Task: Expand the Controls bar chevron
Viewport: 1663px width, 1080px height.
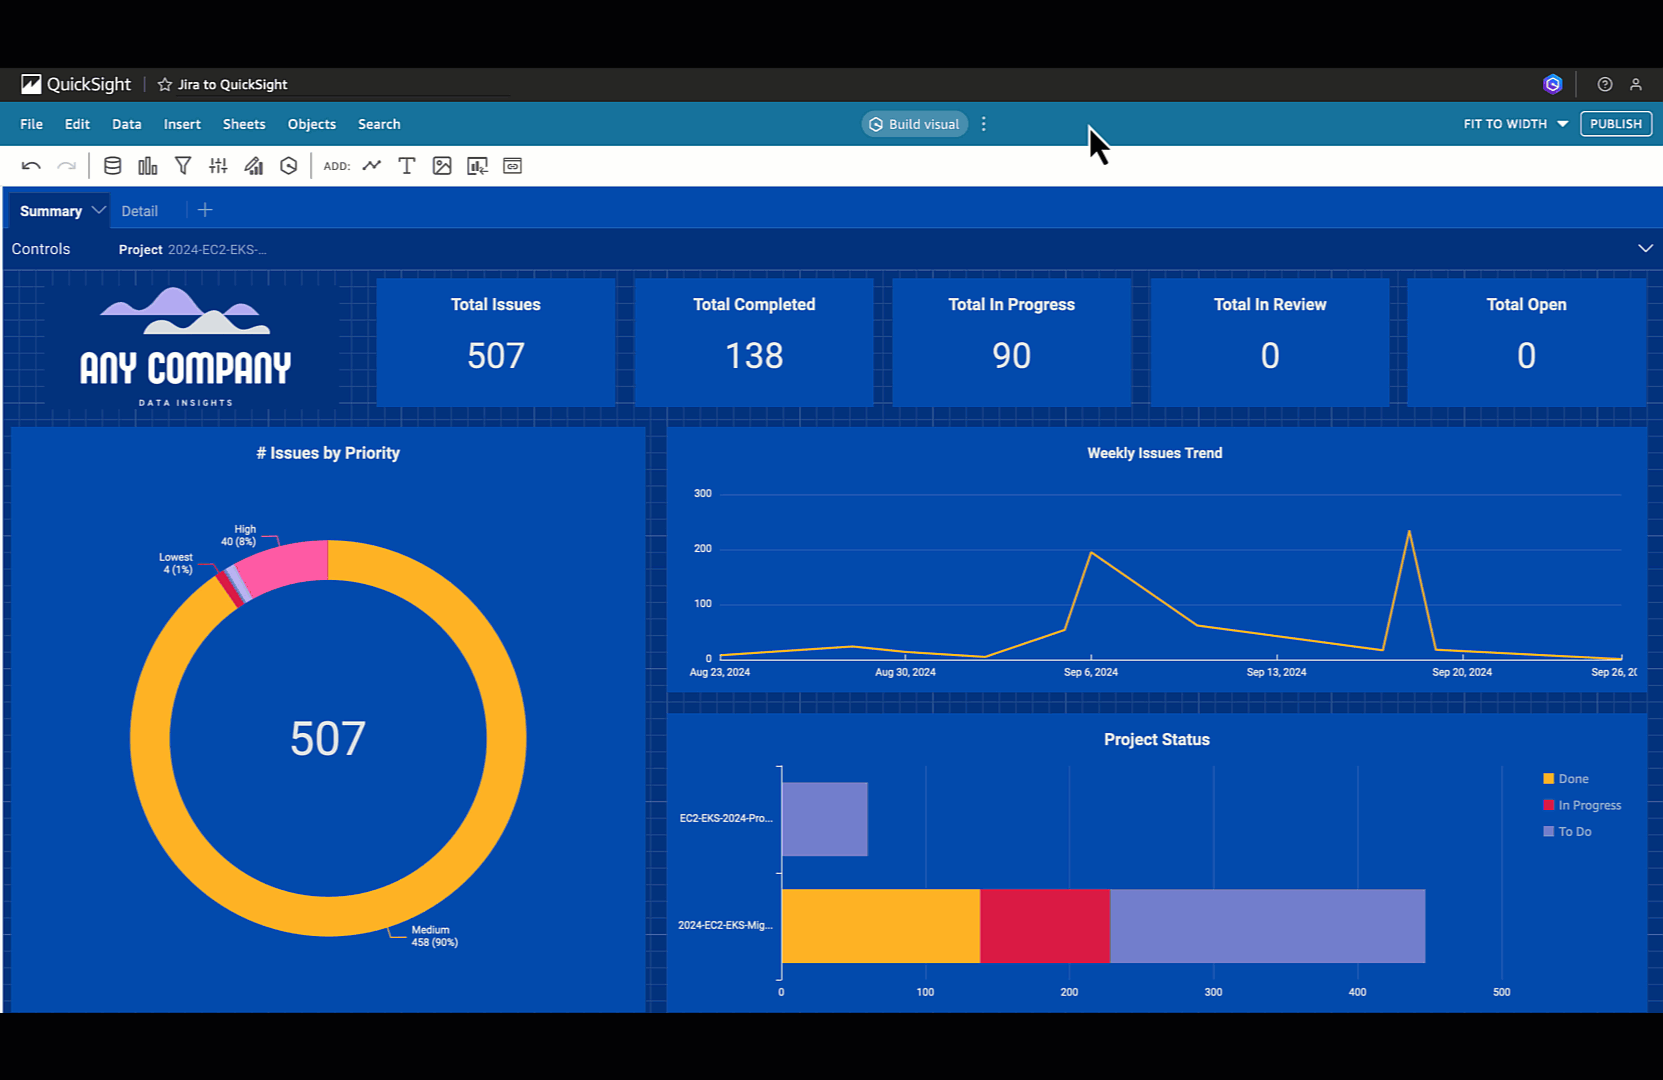Action: tap(1645, 248)
